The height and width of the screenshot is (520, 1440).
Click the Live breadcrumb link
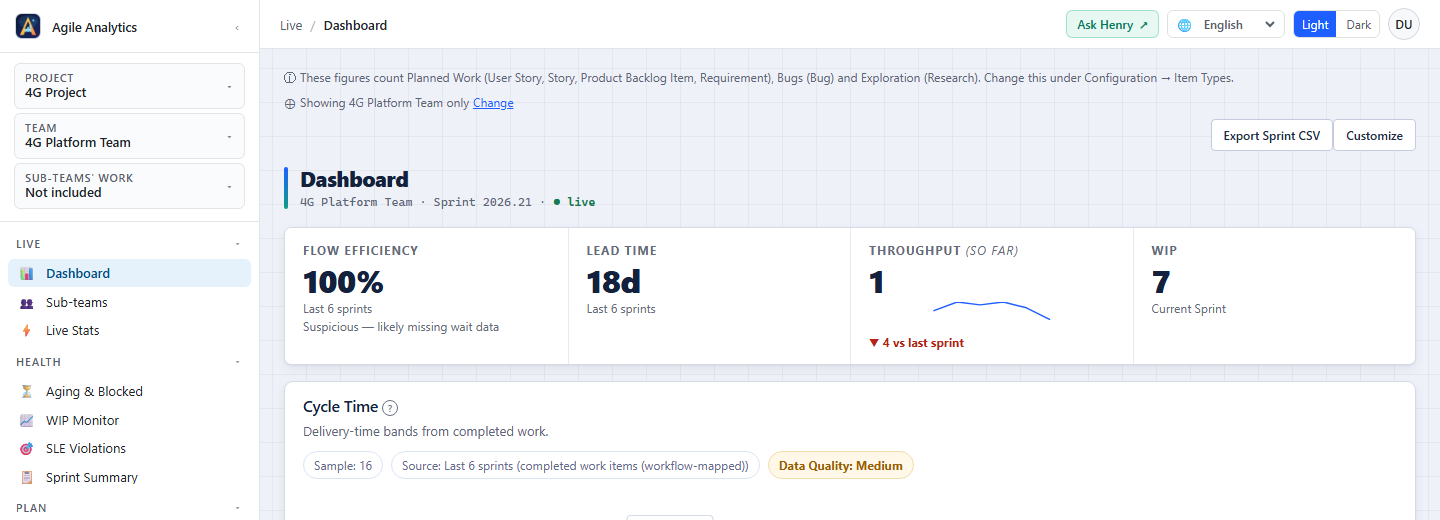pos(291,25)
